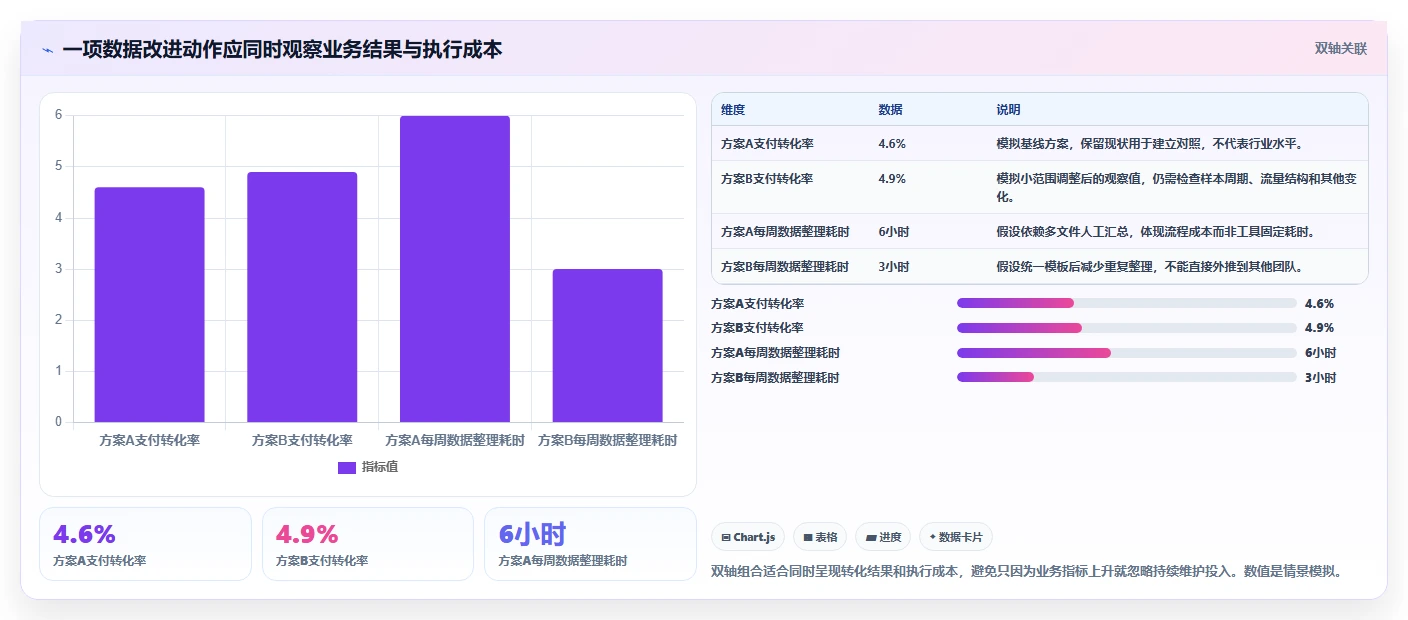1408x620 pixels.
Task: Click the 6小时 value in the table
Action: pyautogui.click(x=894, y=231)
